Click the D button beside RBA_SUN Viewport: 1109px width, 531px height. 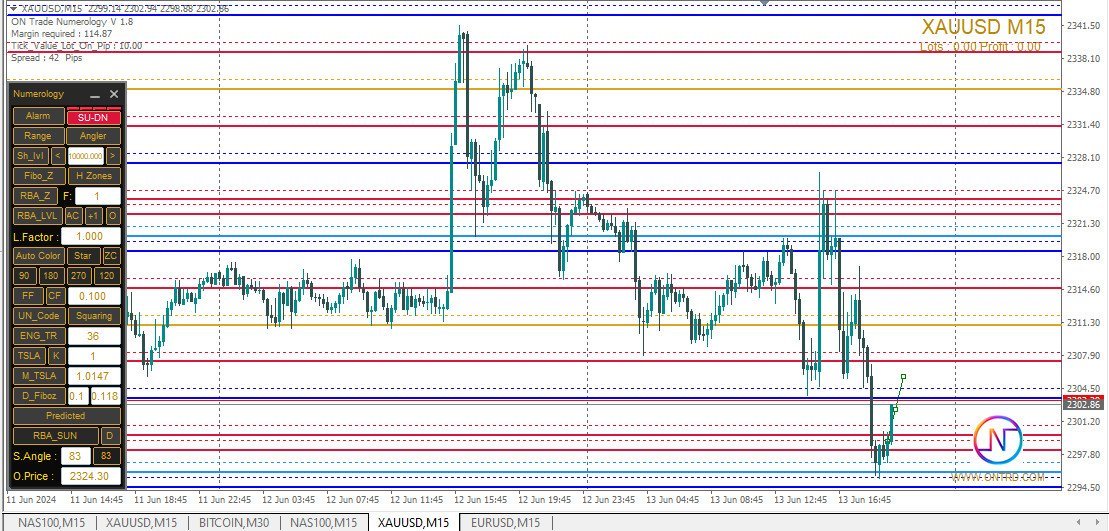point(110,436)
